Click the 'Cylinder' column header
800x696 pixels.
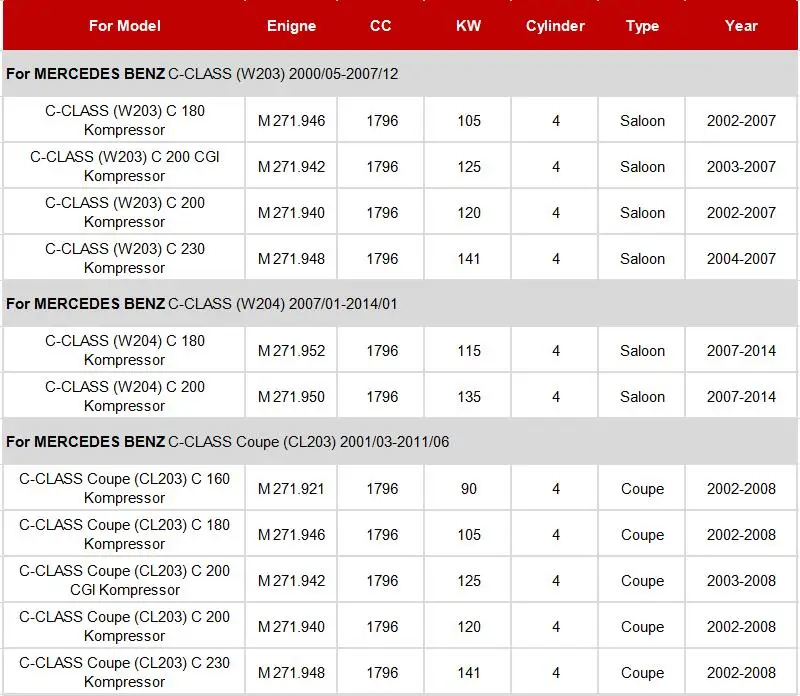point(555,26)
